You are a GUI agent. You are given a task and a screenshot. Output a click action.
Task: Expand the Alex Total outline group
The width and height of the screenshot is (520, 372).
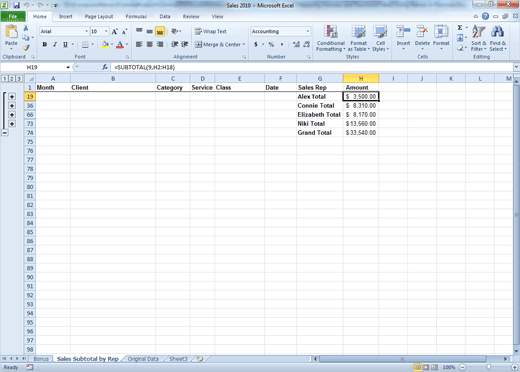click(12, 97)
